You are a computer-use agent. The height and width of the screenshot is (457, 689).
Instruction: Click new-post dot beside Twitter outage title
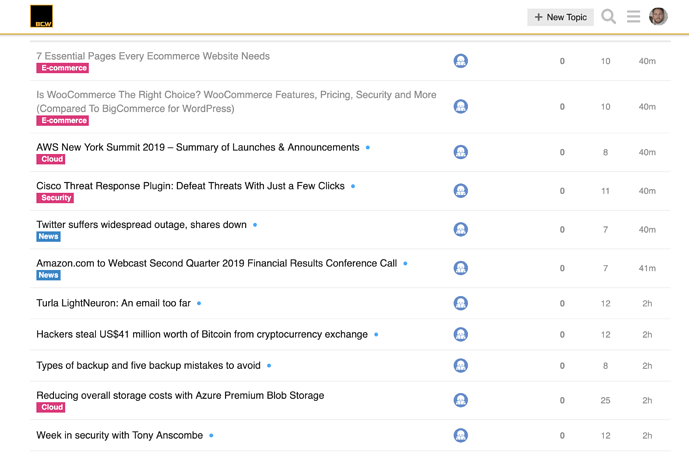point(255,225)
